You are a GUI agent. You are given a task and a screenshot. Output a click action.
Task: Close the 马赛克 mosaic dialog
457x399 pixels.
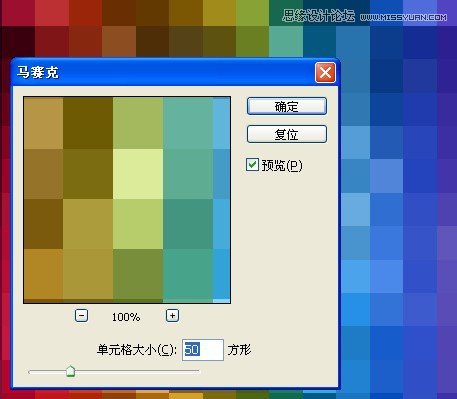325,72
